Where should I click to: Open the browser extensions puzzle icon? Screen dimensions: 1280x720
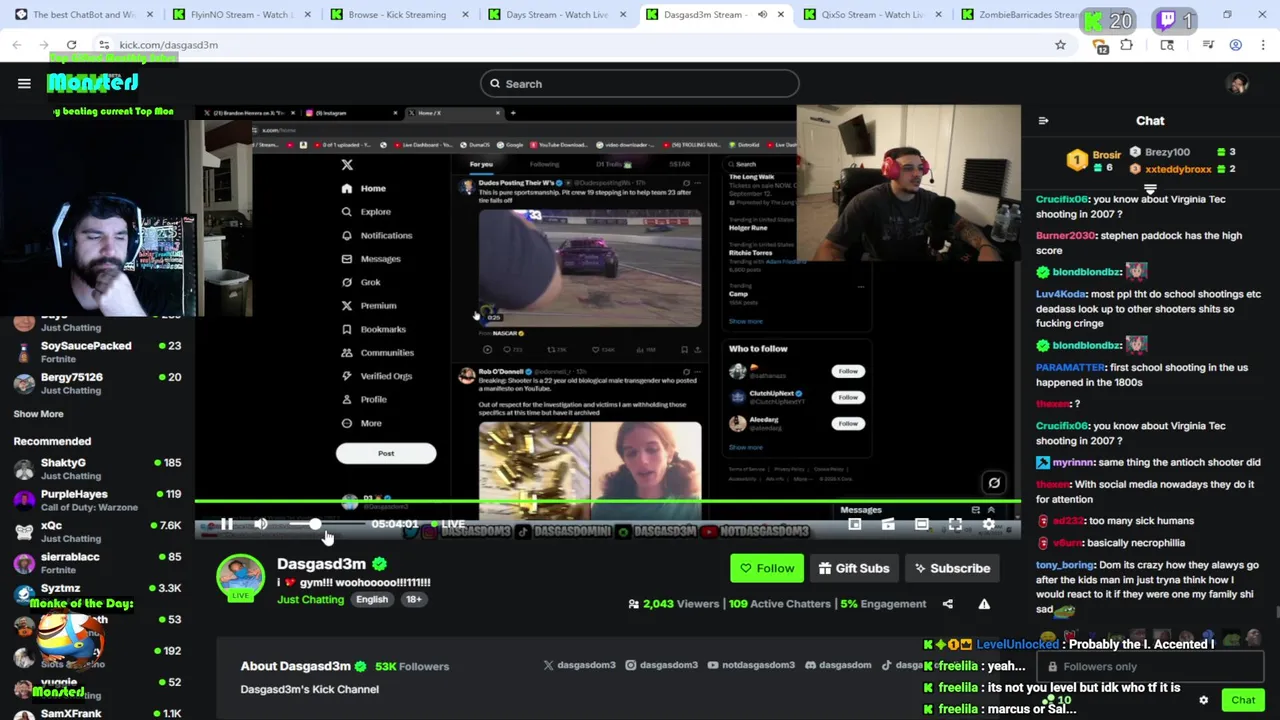(x=1127, y=45)
